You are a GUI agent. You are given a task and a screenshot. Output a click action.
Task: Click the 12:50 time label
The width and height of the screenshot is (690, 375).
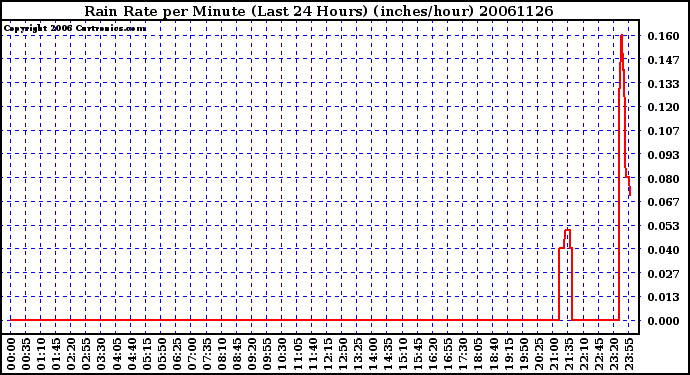pyautogui.click(x=342, y=354)
